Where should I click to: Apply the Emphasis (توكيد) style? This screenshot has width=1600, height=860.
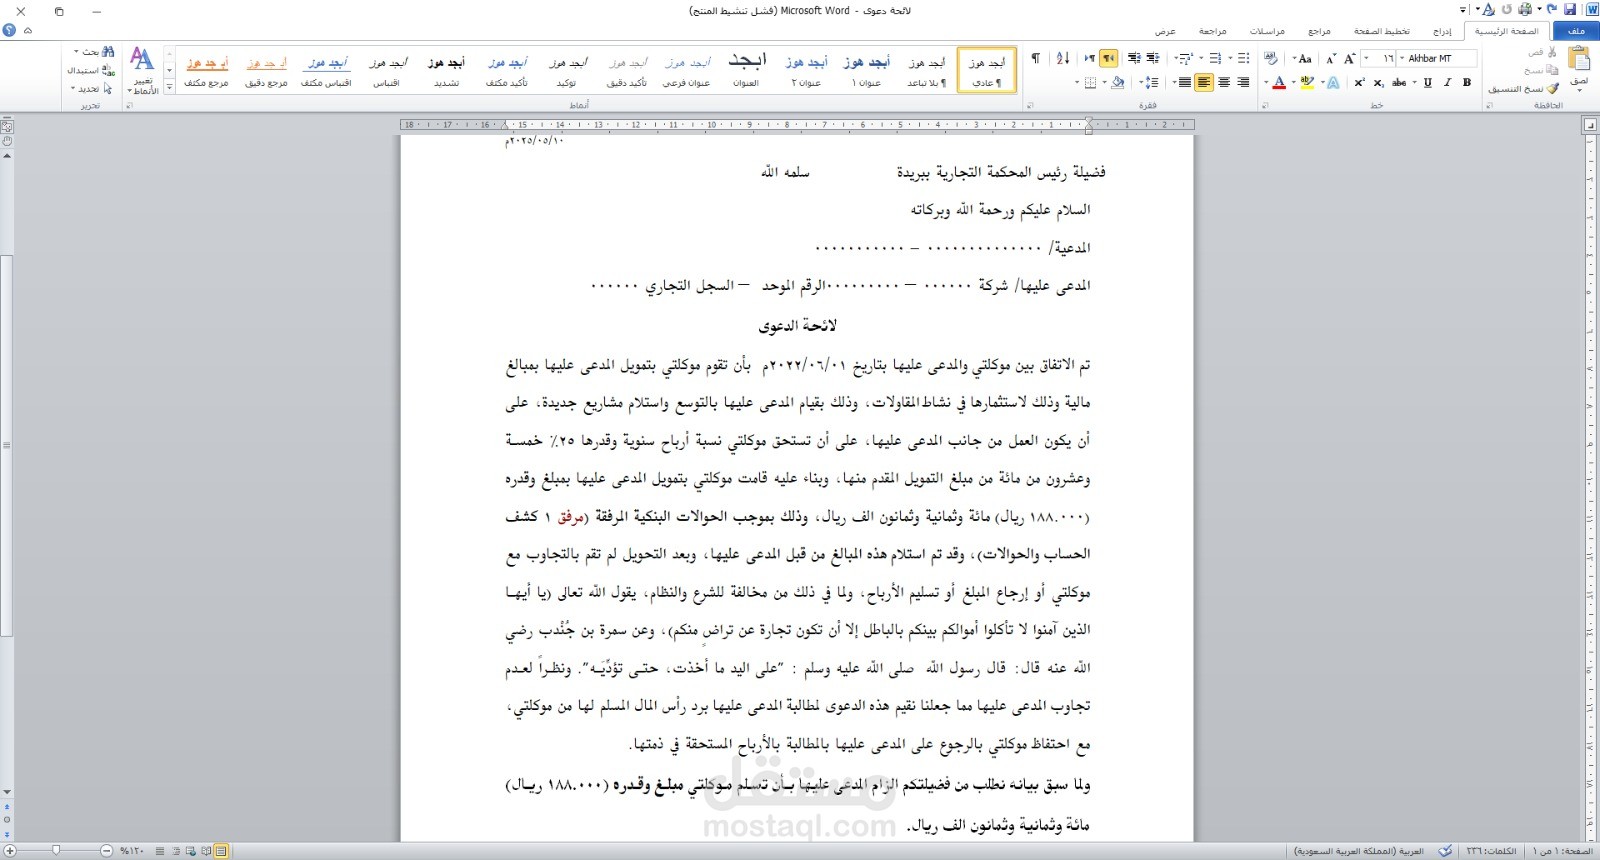pyautogui.click(x=567, y=70)
